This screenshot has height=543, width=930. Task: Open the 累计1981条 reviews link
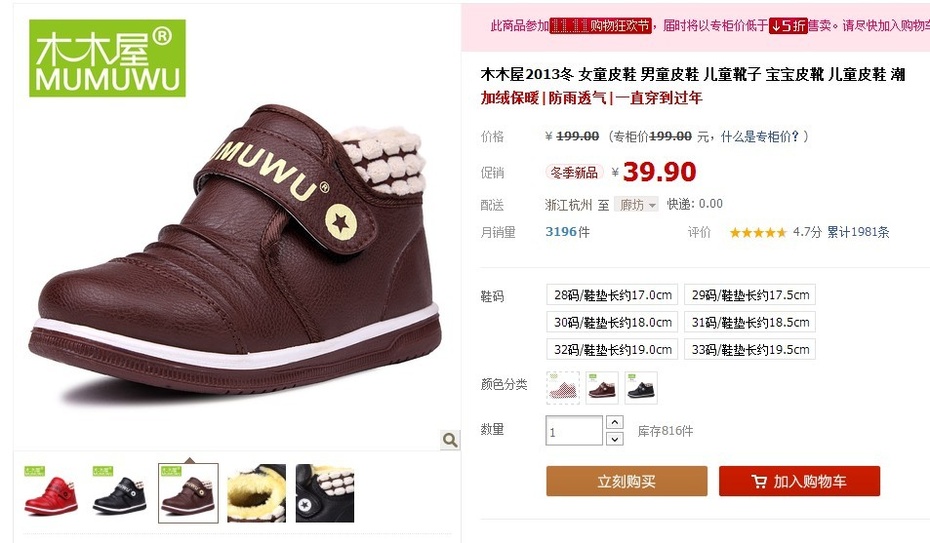coord(858,232)
